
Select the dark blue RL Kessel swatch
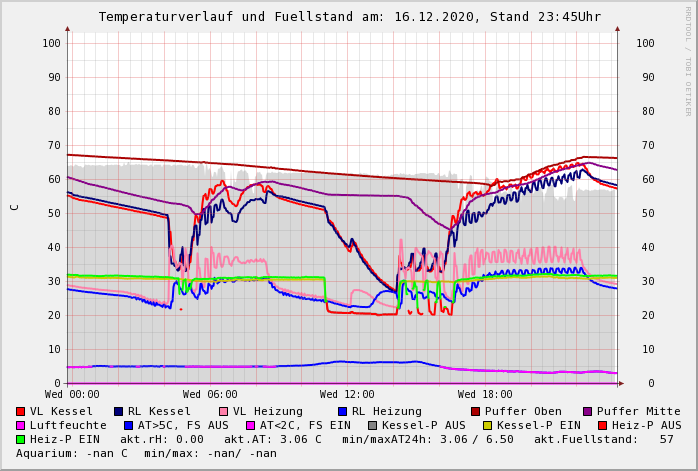coord(118,412)
